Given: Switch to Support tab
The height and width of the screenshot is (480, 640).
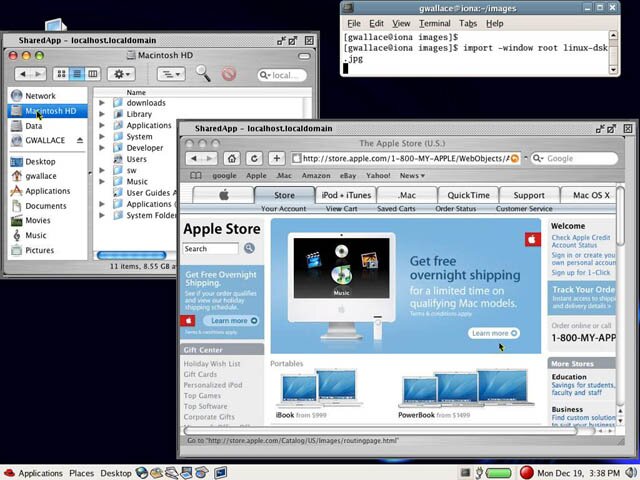Looking at the screenshot, I should [x=529, y=195].
